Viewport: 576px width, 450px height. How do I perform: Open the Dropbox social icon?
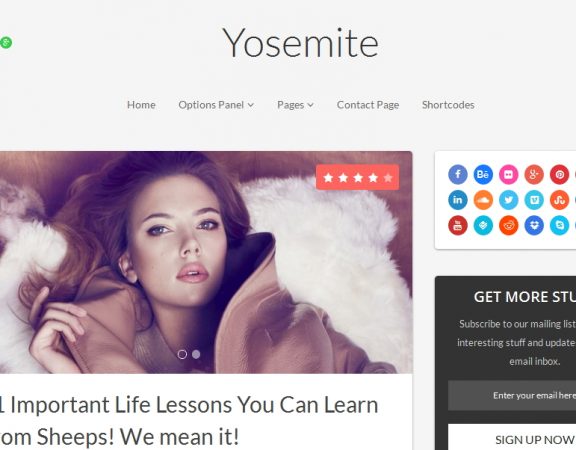[534, 225]
